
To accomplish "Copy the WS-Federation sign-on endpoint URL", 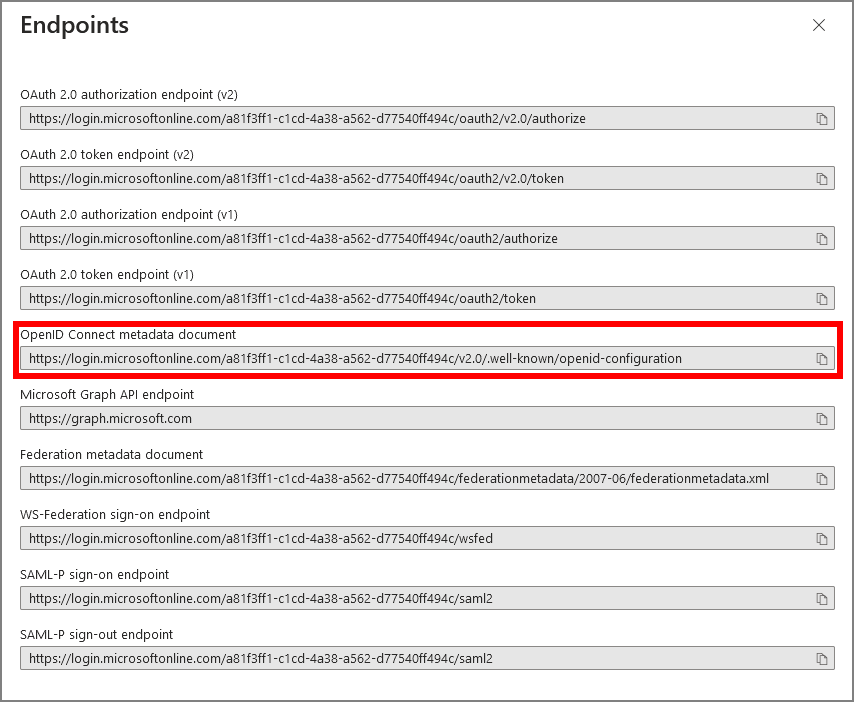I will [822, 539].
